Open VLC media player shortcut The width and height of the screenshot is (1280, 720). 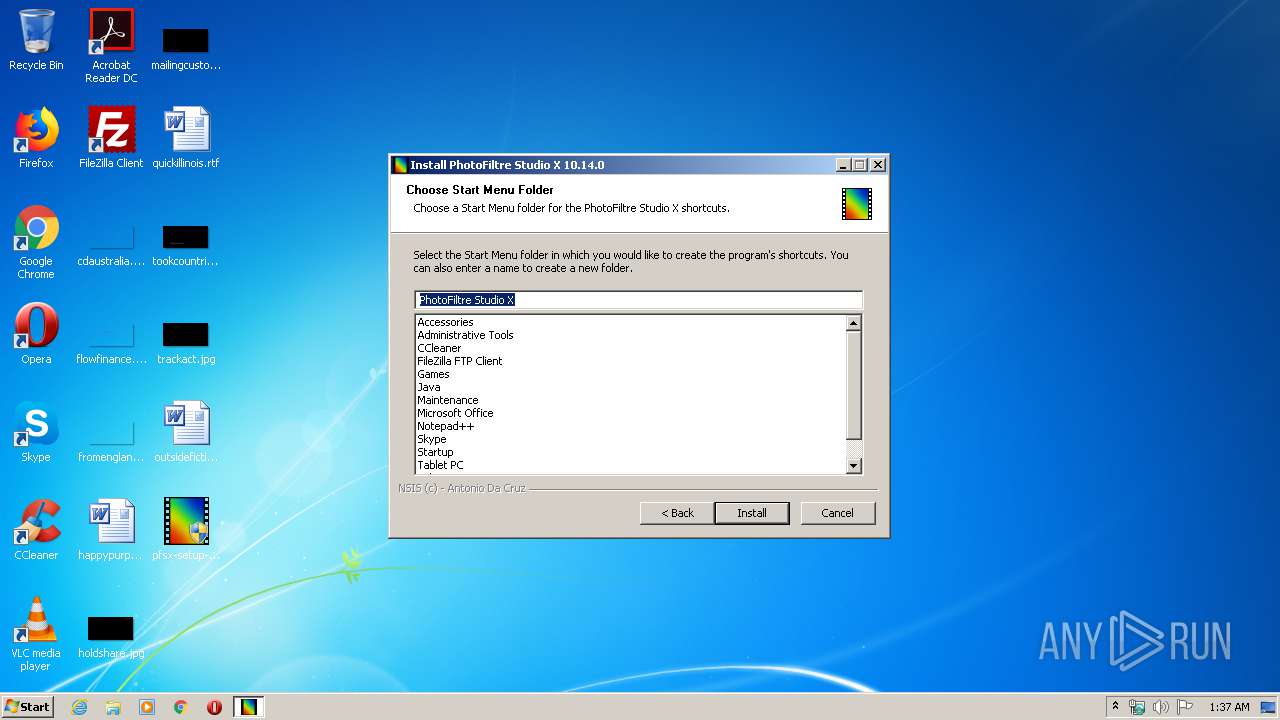[x=36, y=634]
